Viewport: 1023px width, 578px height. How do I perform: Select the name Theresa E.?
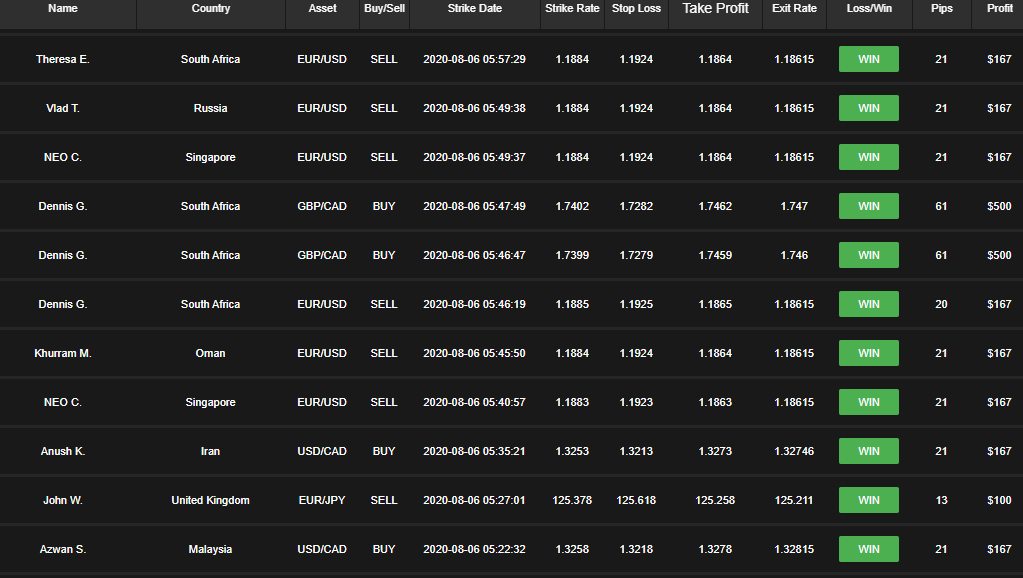click(63, 59)
